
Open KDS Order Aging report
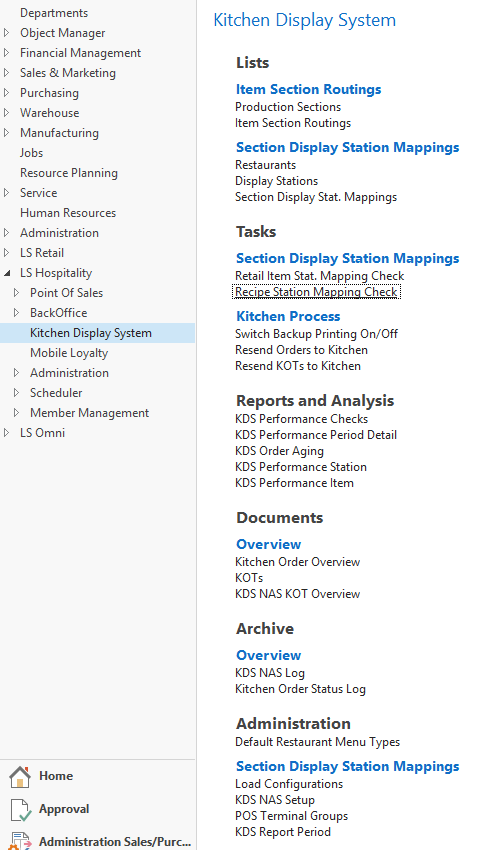(279, 451)
